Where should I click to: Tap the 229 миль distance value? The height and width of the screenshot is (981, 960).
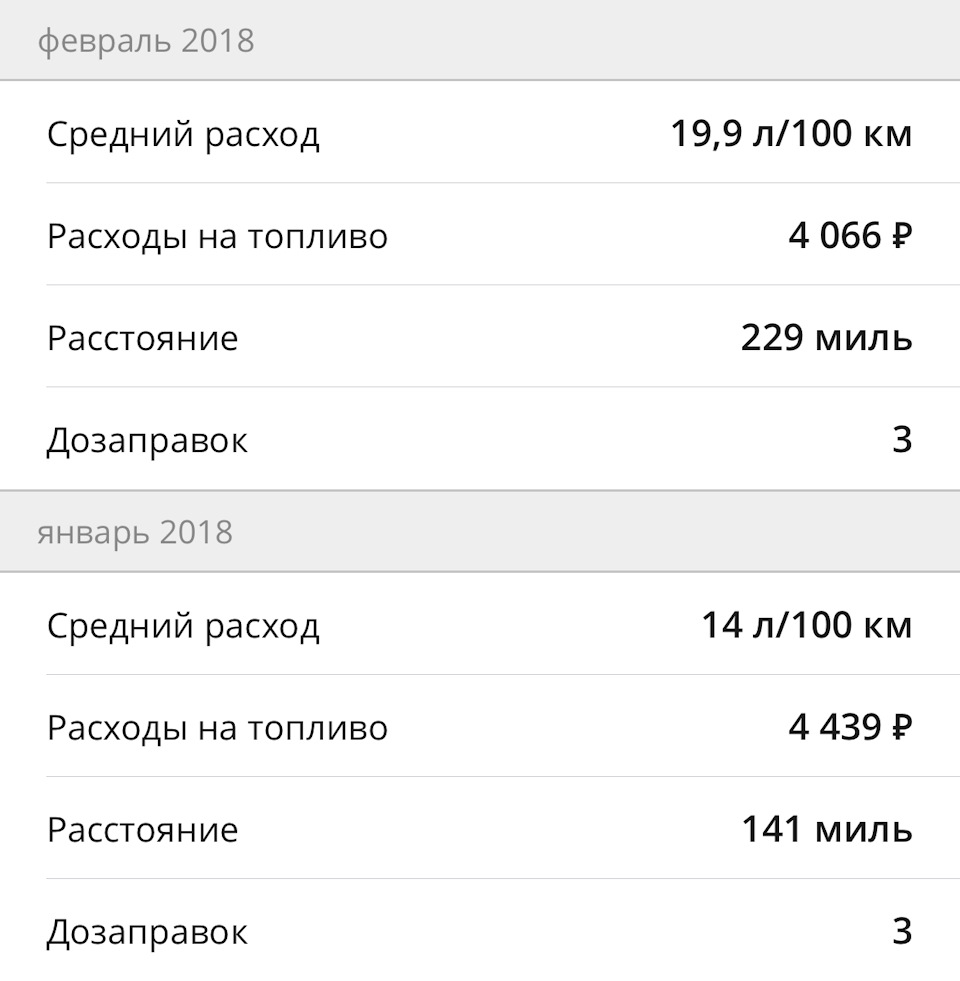click(x=827, y=338)
